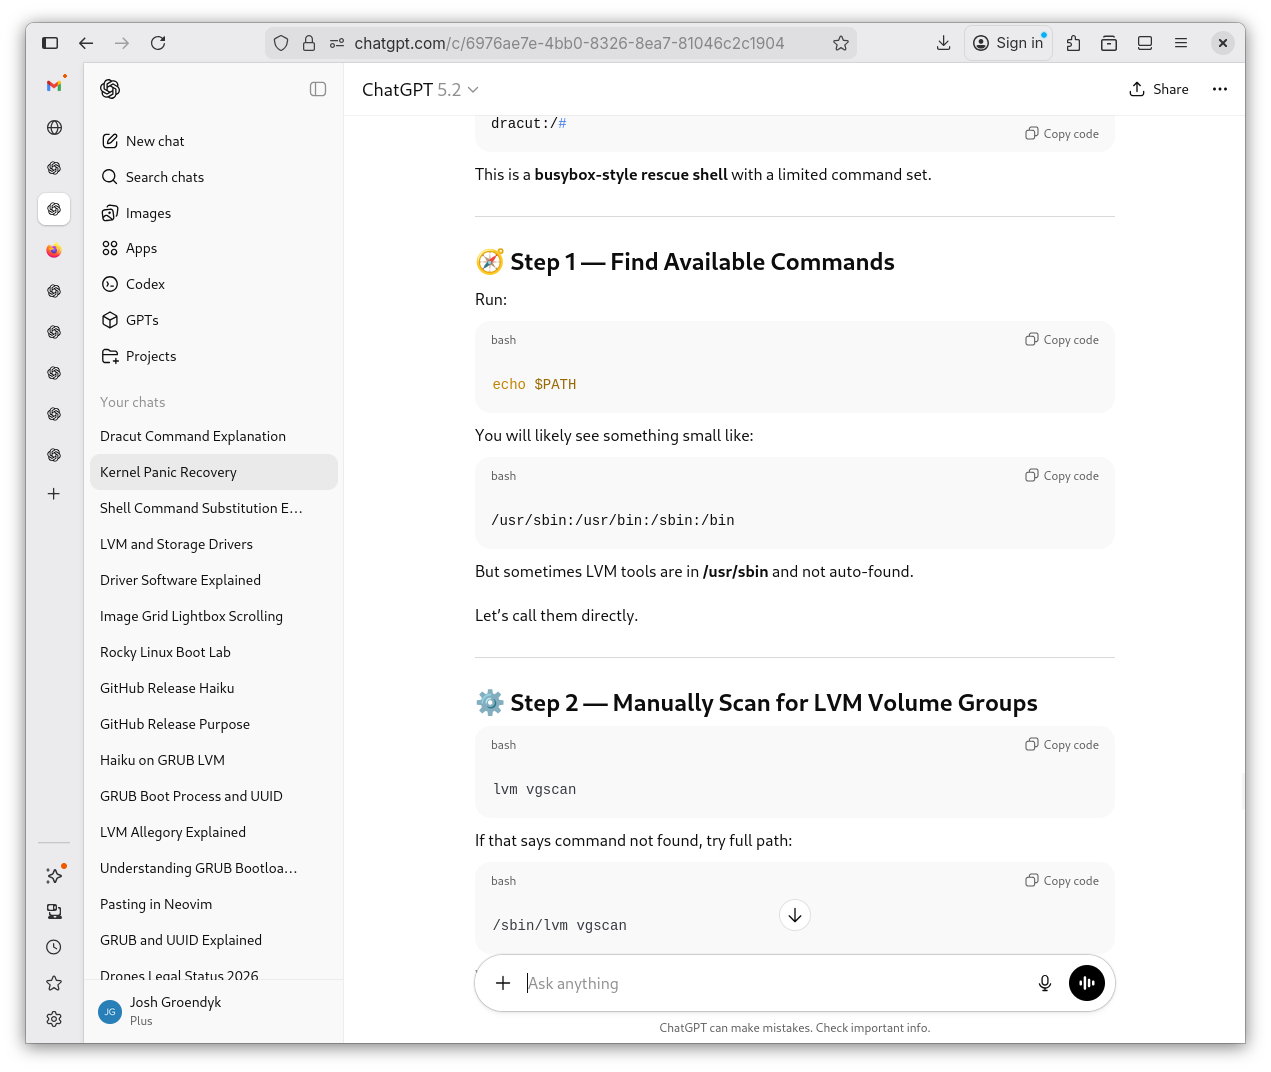Click the Share button
Image resolution: width=1271 pixels, height=1072 pixels.
tap(1158, 89)
